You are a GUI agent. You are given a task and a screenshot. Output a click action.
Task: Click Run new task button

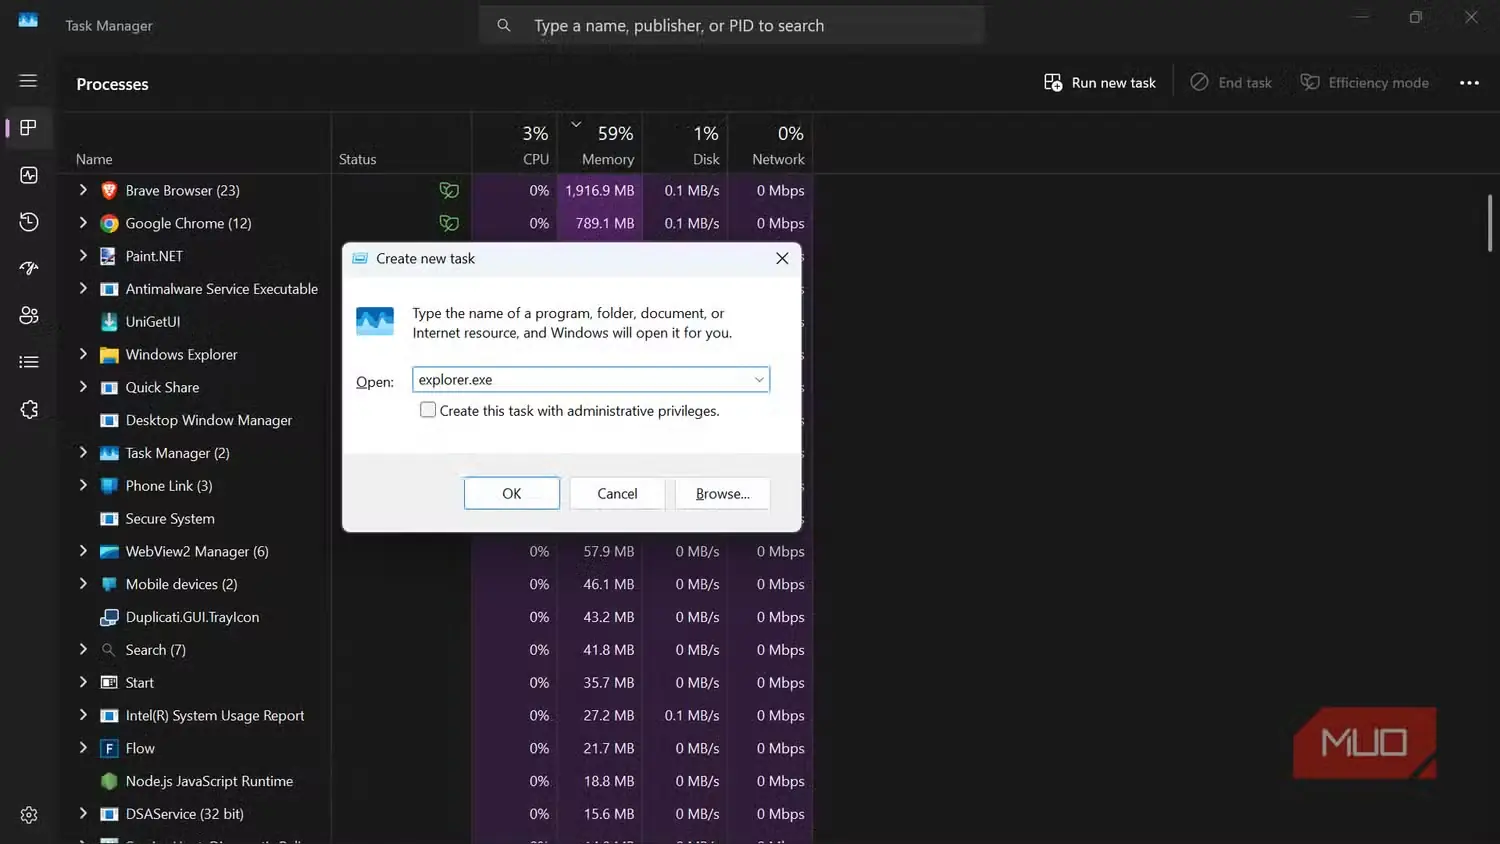[x=1100, y=83]
